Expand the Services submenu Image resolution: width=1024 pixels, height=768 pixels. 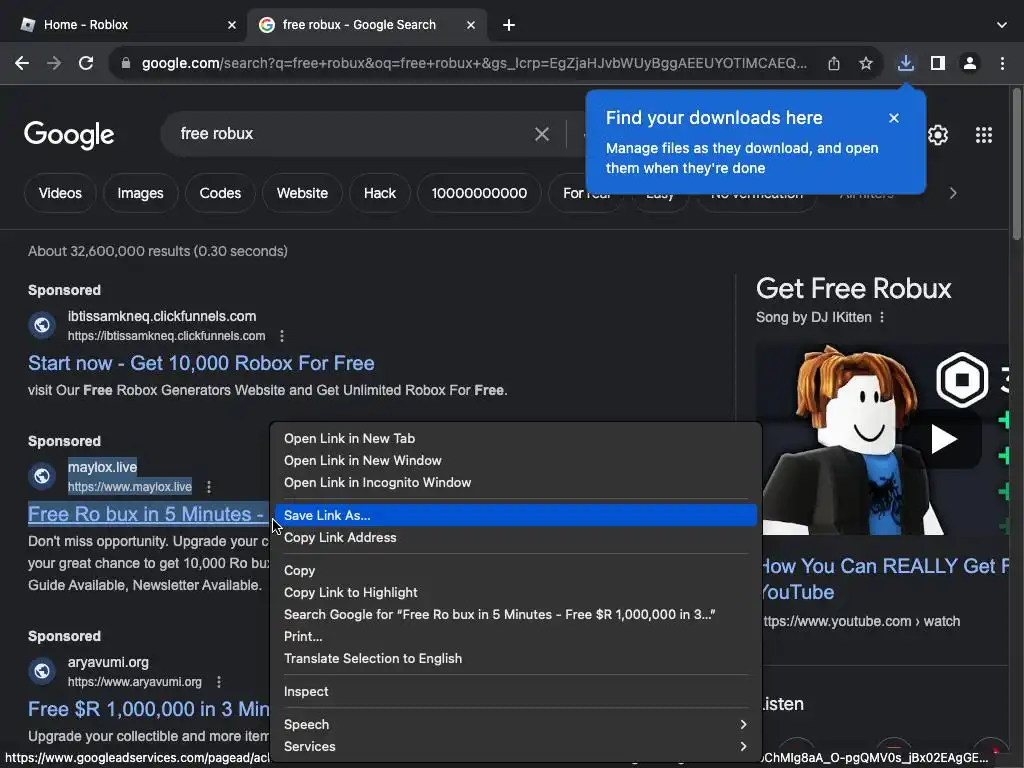click(515, 746)
